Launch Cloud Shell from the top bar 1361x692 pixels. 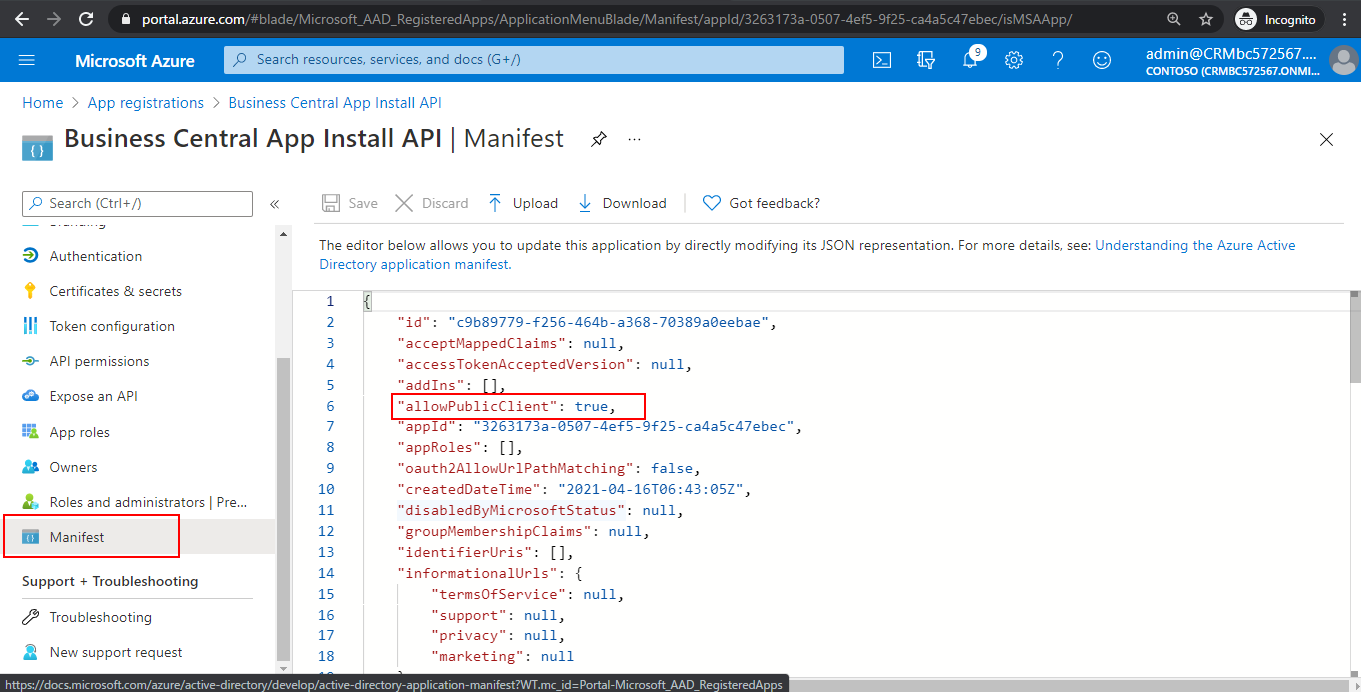pyautogui.click(x=881, y=60)
